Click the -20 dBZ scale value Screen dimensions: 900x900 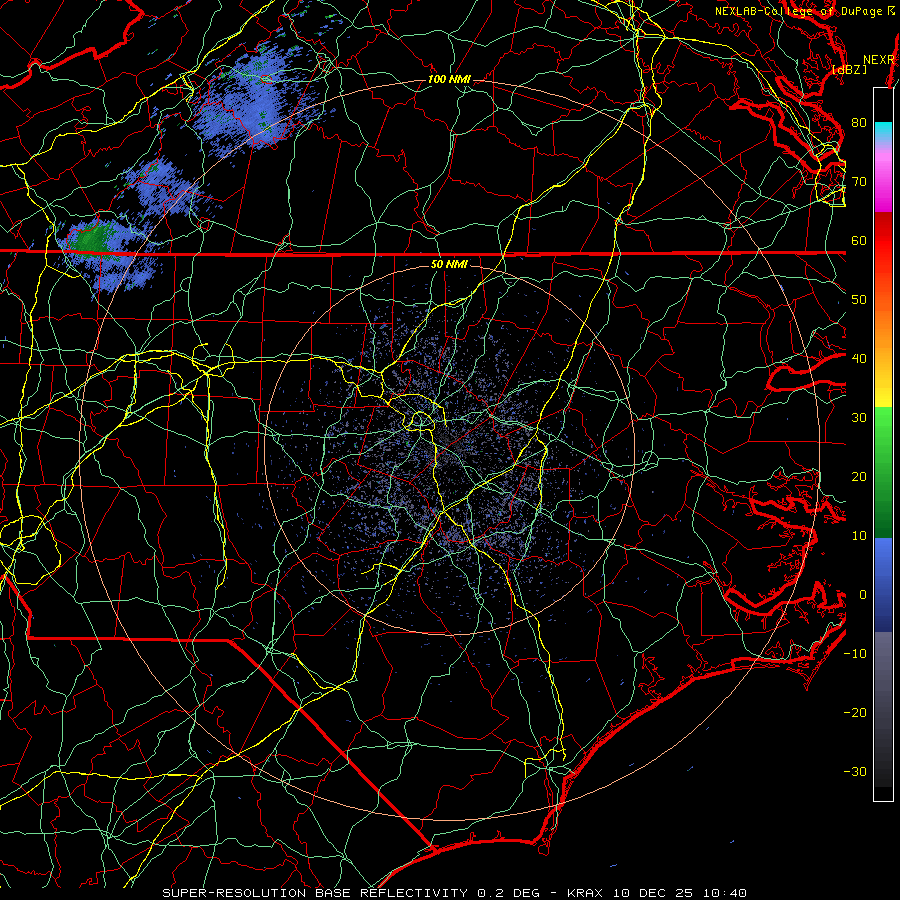point(855,713)
